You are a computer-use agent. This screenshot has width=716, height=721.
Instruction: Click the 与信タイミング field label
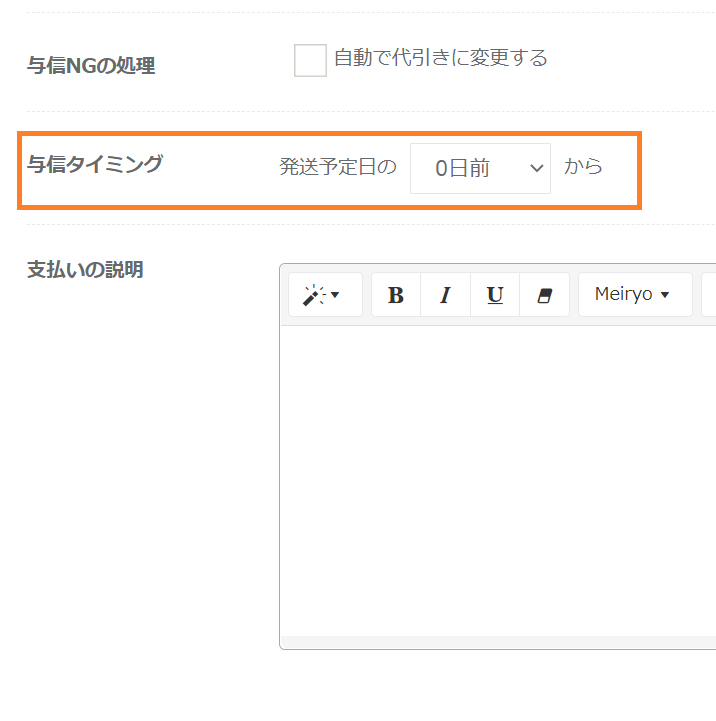pyautogui.click(x=94, y=165)
